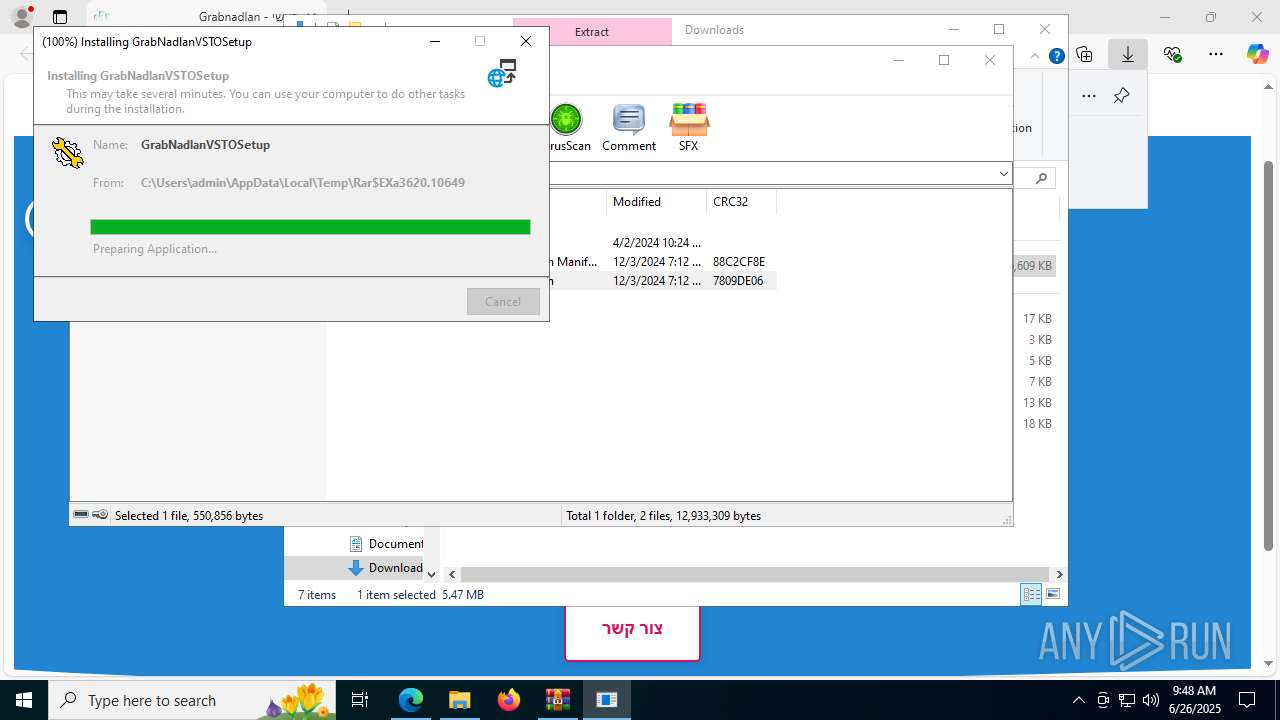The image size is (1280, 720).
Task: Click the Hebrew צור קשר button
Action: tap(632, 629)
